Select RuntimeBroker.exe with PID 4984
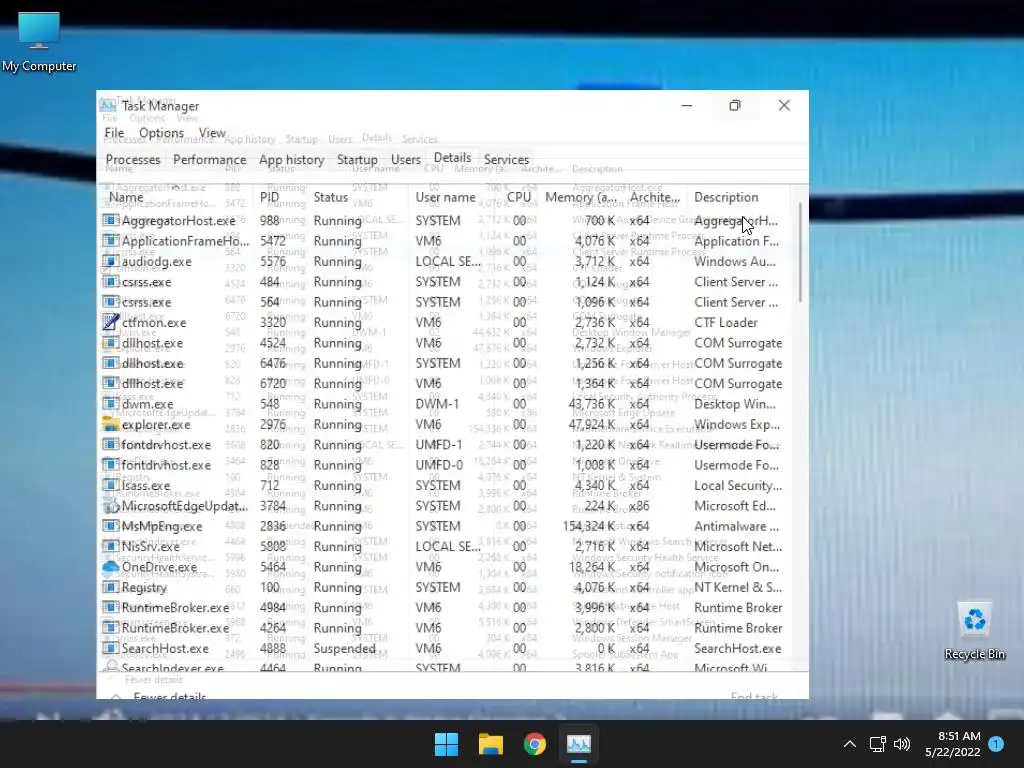The width and height of the screenshot is (1024, 768). [x=446, y=607]
